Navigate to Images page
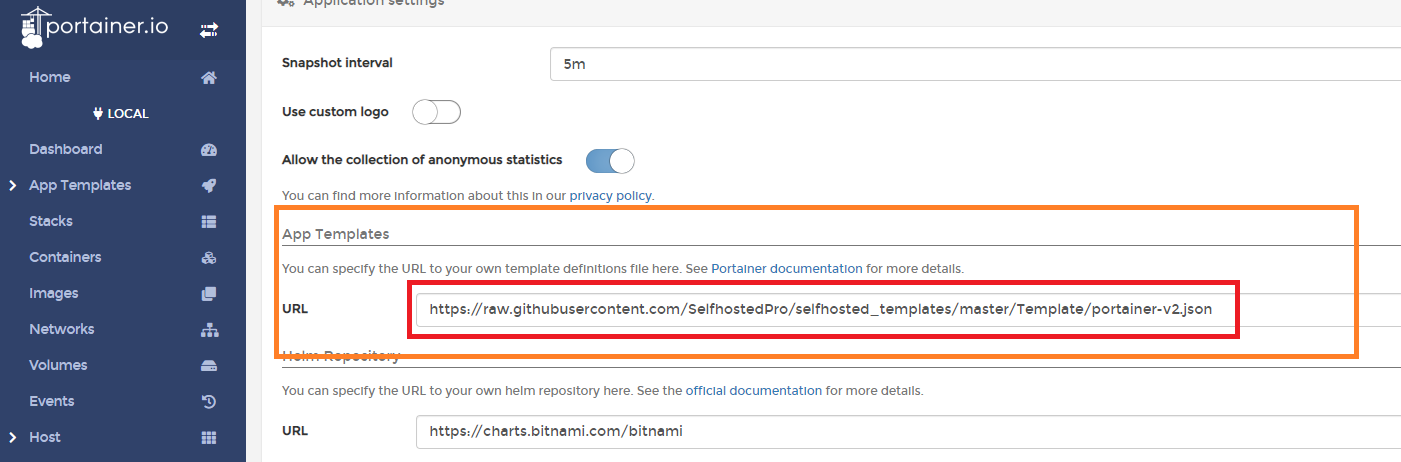Viewport: 1401px width, 462px height. click(54, 293)
